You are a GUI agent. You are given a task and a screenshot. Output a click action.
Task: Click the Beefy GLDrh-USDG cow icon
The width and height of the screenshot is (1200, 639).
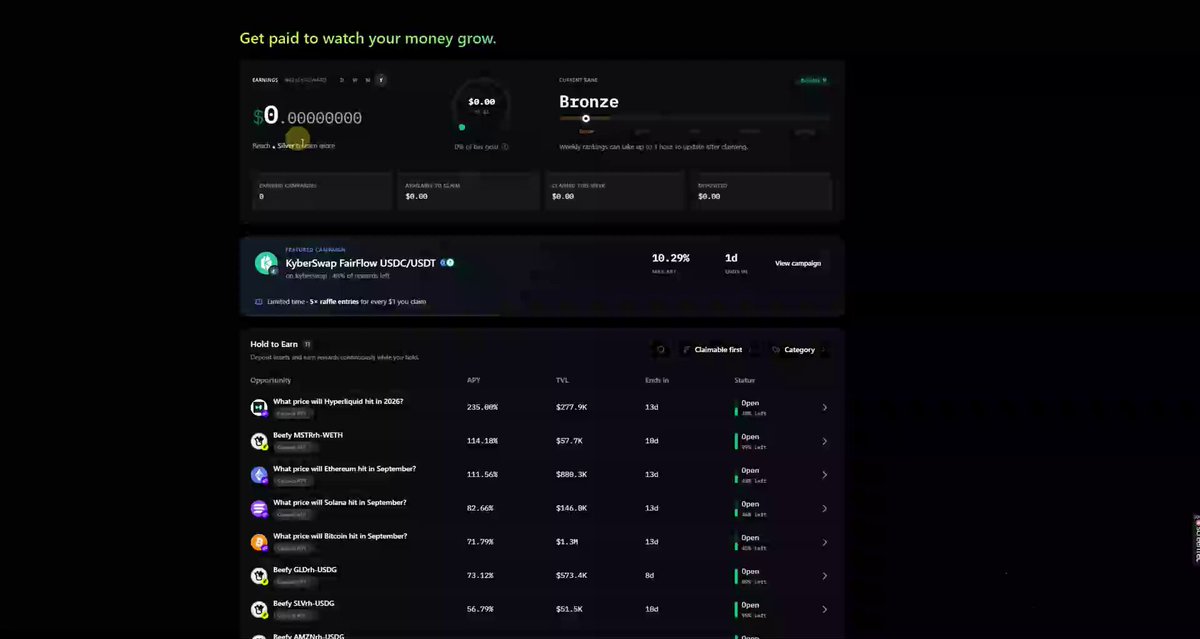[259, 576]
